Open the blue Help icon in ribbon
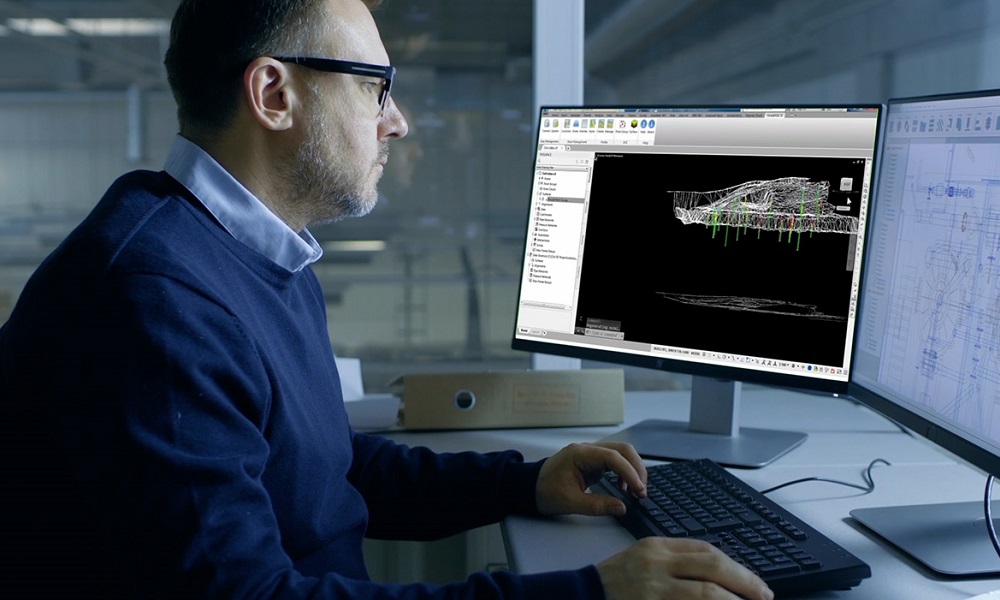This screenshot has height=600, width=1000. coord(643,125)
